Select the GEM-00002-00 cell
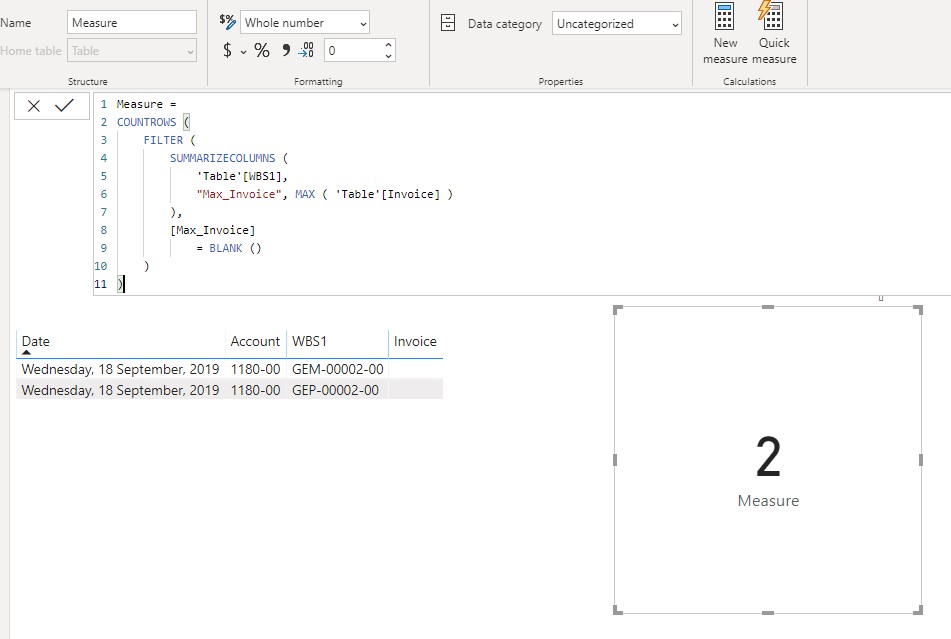Screen dimensions: 951x639 click(x=338, y=369)
